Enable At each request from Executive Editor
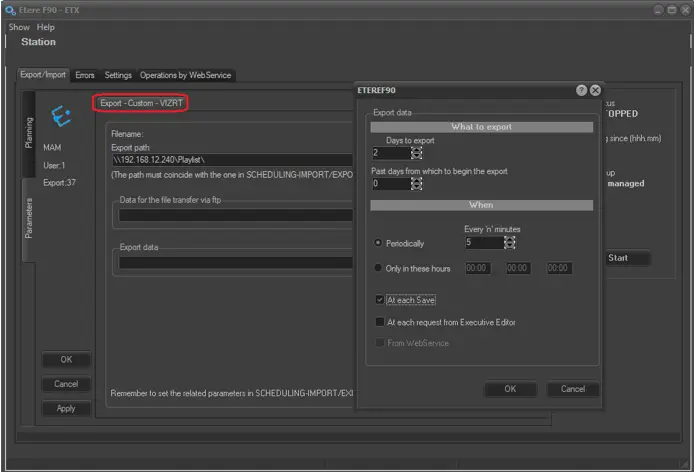Image resolution: width=694 pixels, height=472 pixels. (379, 322)
